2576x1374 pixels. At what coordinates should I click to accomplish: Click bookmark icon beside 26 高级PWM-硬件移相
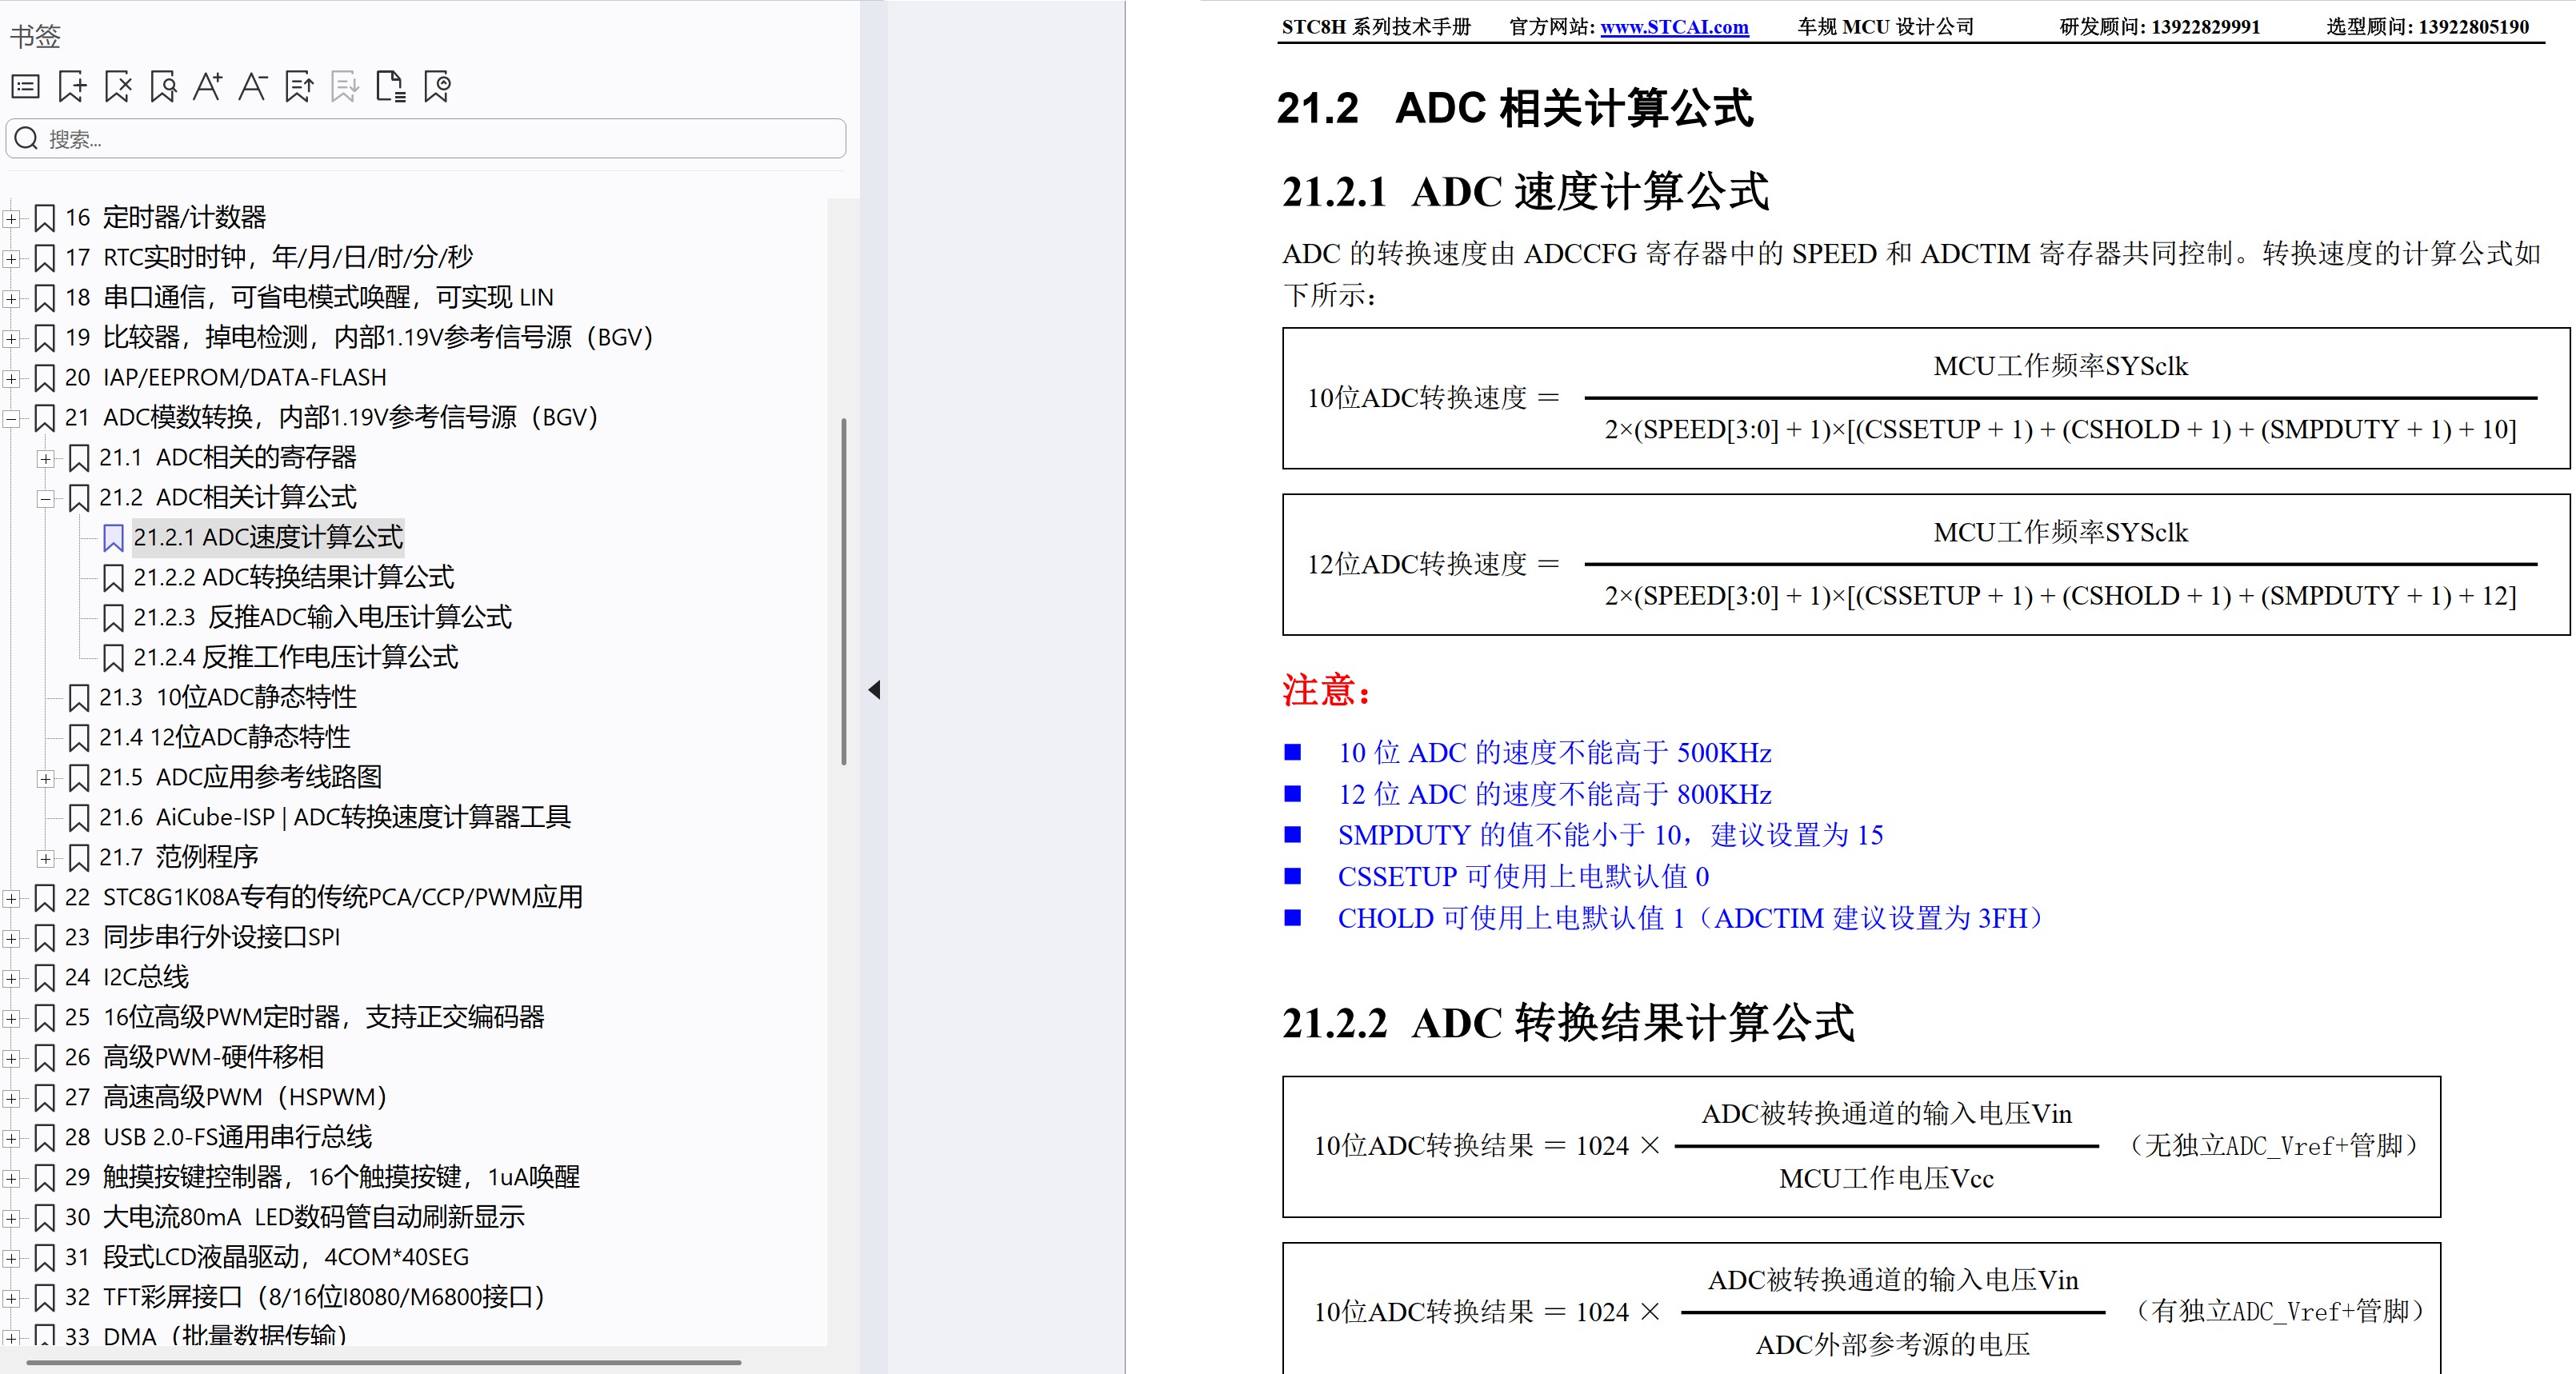(45, 1058)
